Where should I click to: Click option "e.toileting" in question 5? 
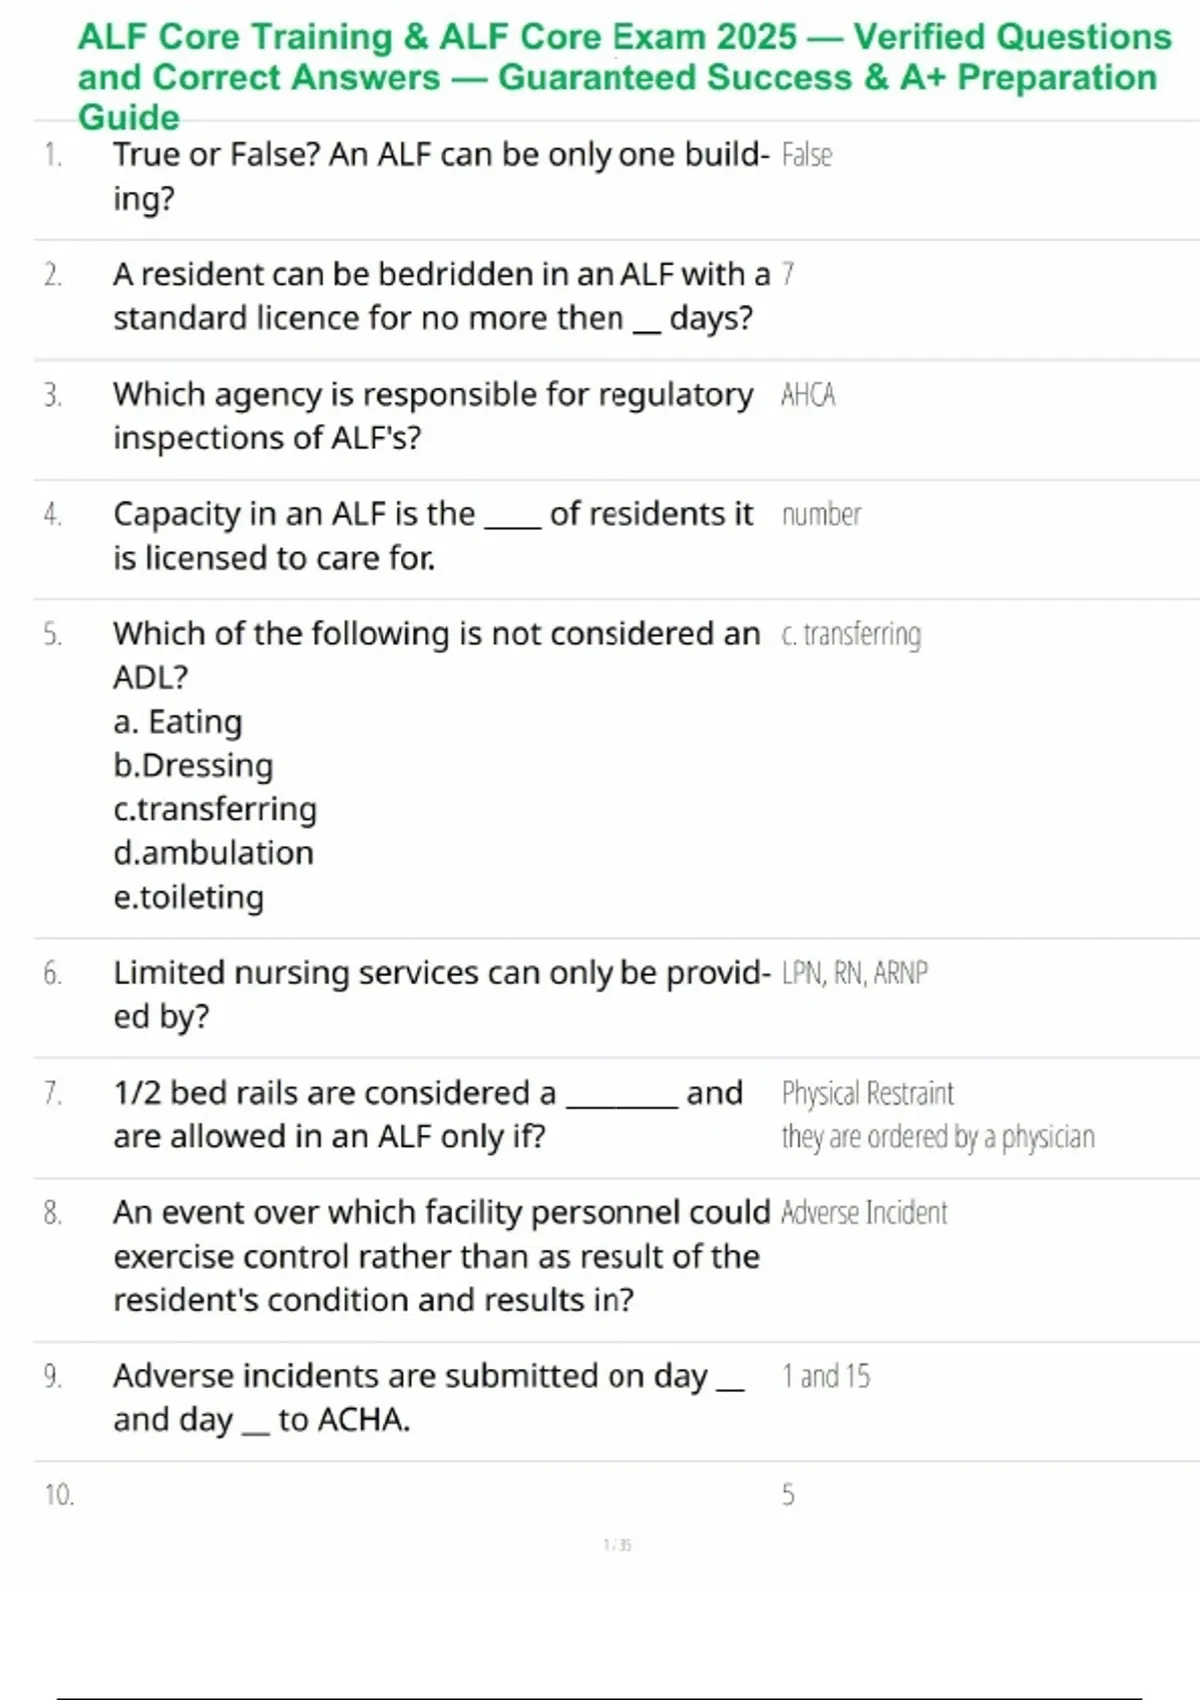pyautogui.click(x=188, y=897)
